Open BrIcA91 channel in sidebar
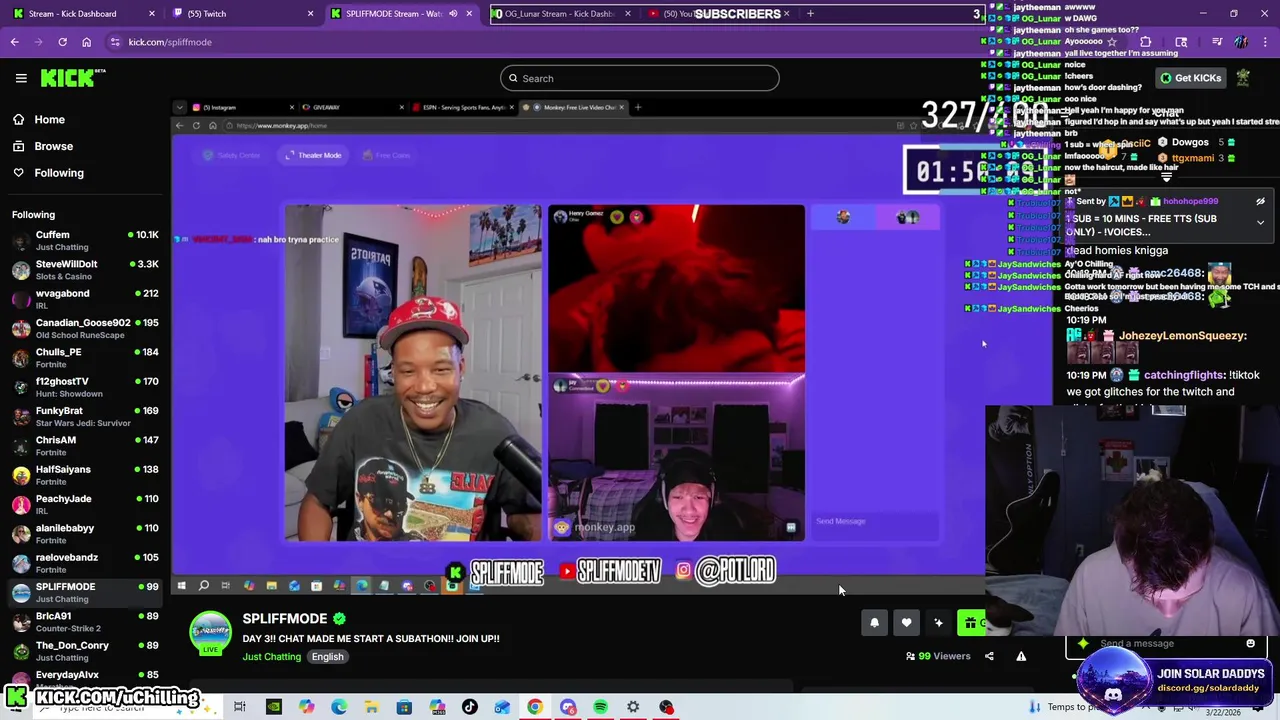Viewport: 1280px width, 720px height. pos(84,622)
